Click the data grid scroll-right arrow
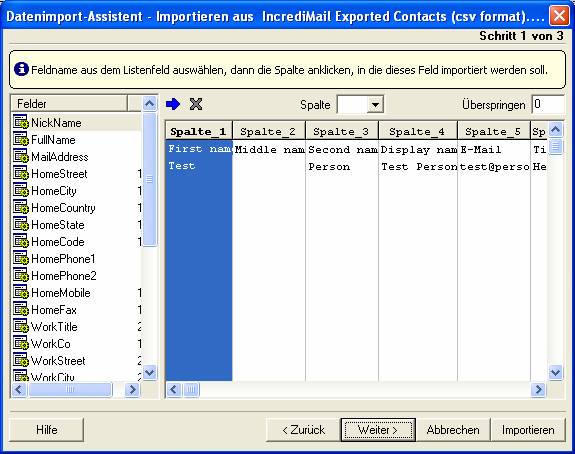The image size is (575, 454). 538,389
